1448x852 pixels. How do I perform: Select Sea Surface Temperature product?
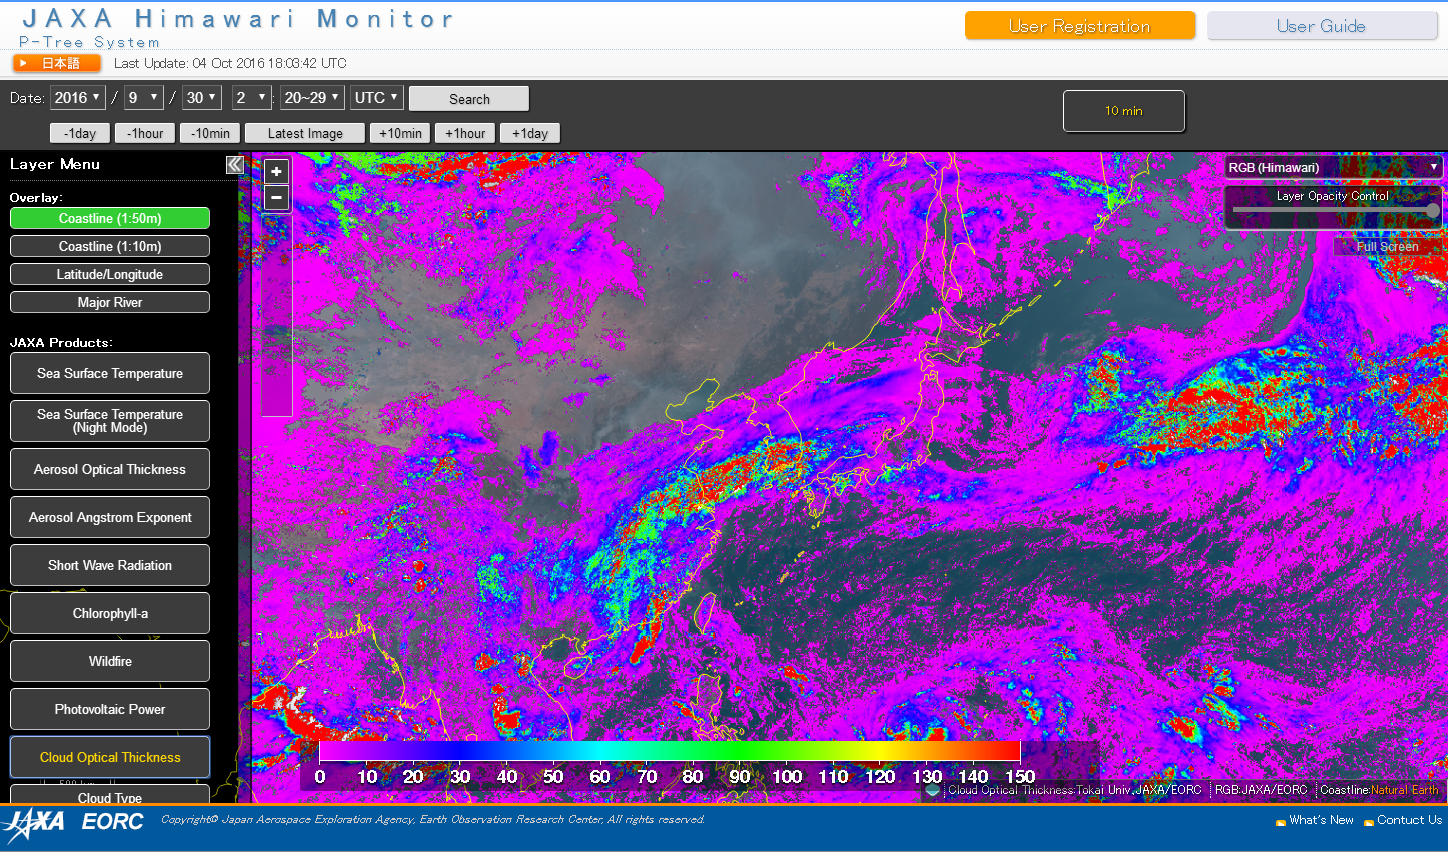110,373
